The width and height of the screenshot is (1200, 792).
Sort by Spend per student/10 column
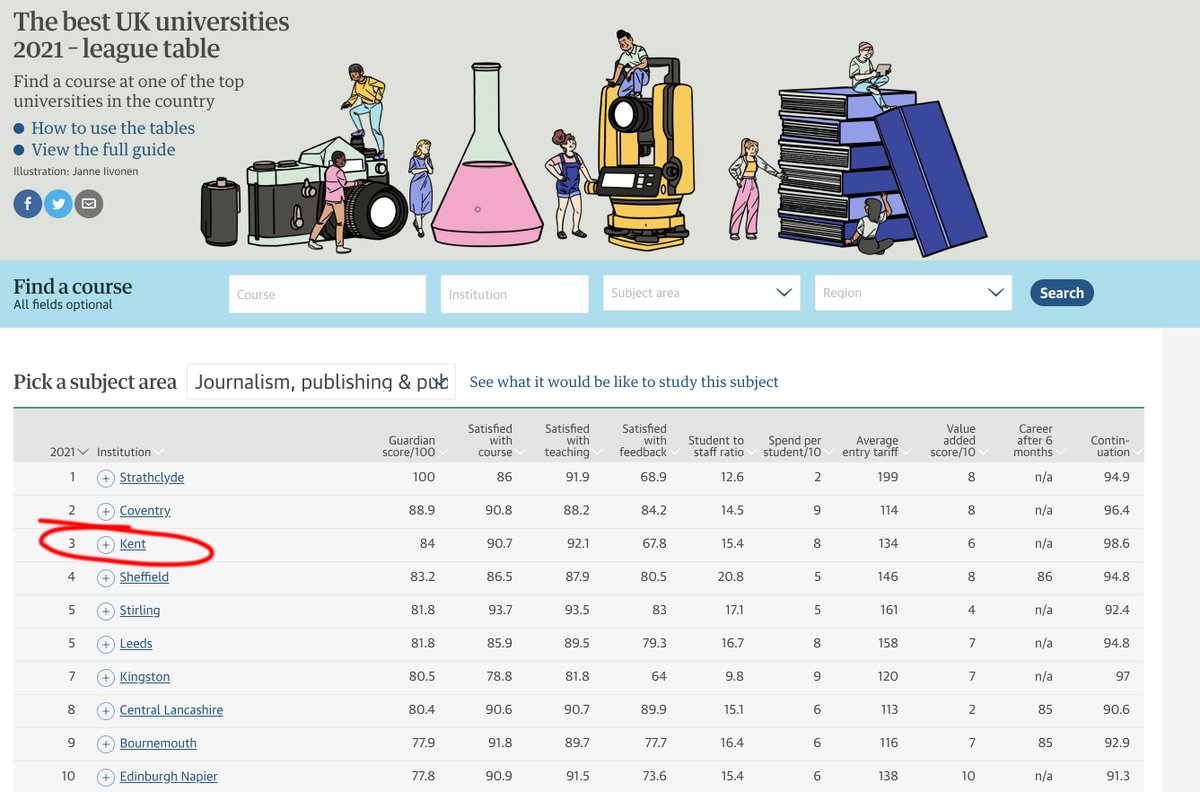[x=799, y=446]
